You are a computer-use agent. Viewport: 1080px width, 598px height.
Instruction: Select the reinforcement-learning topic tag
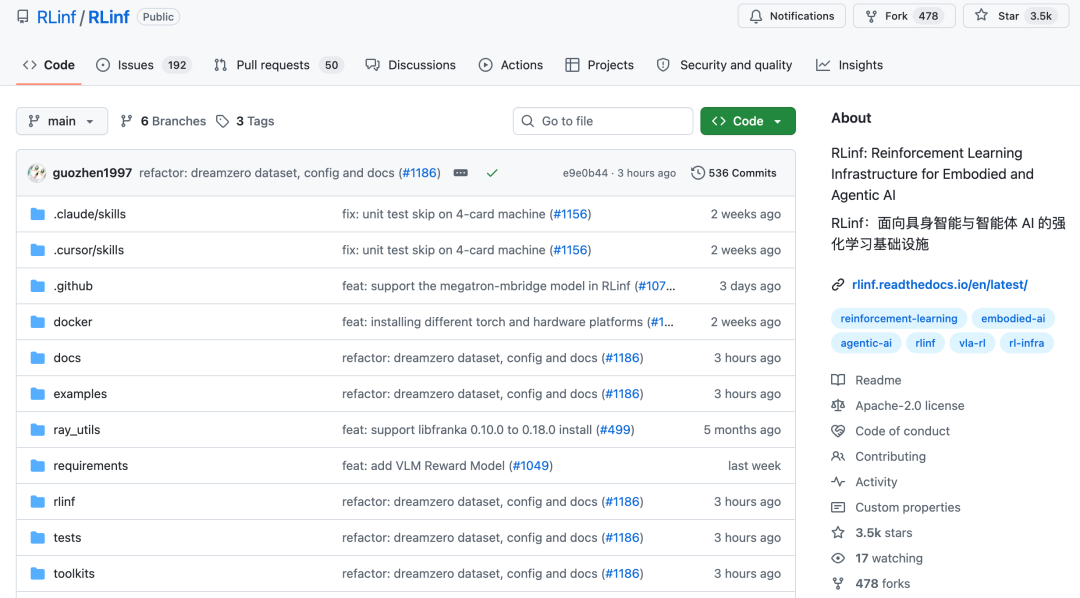coord(899,318)
